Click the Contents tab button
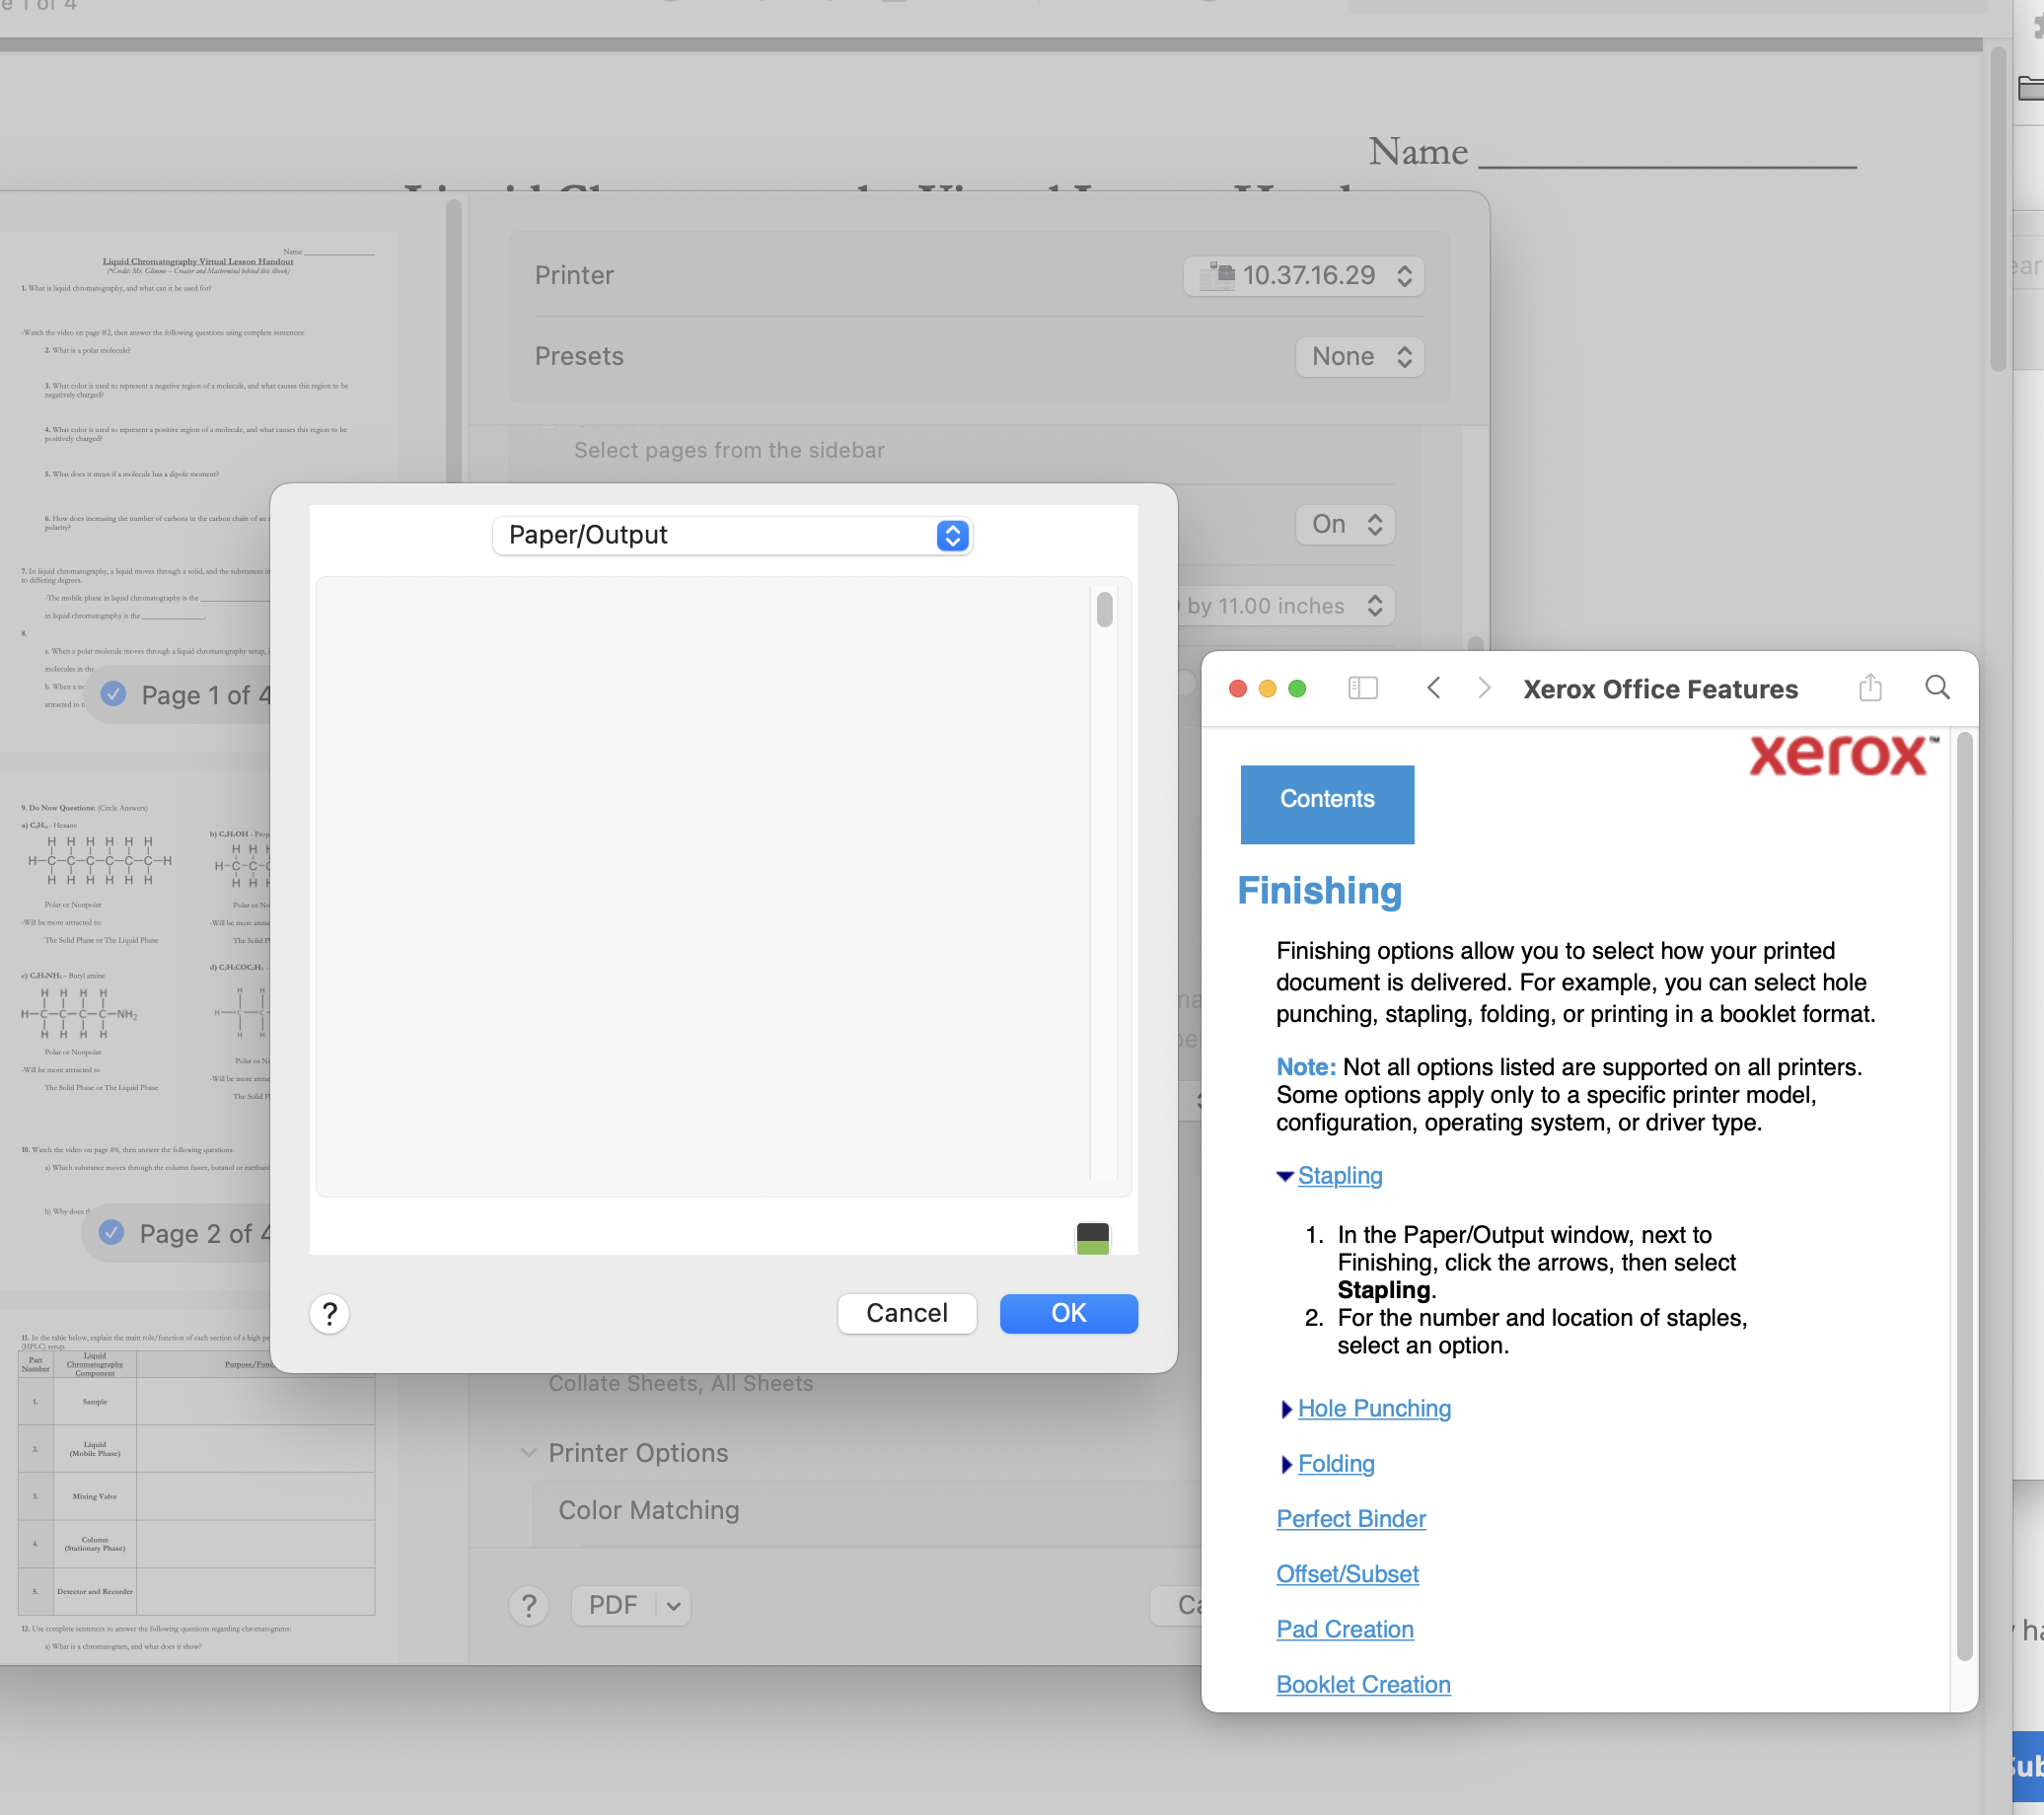The width and height of the screenshot is (2044, 1815). click(x=1326, y=803)
